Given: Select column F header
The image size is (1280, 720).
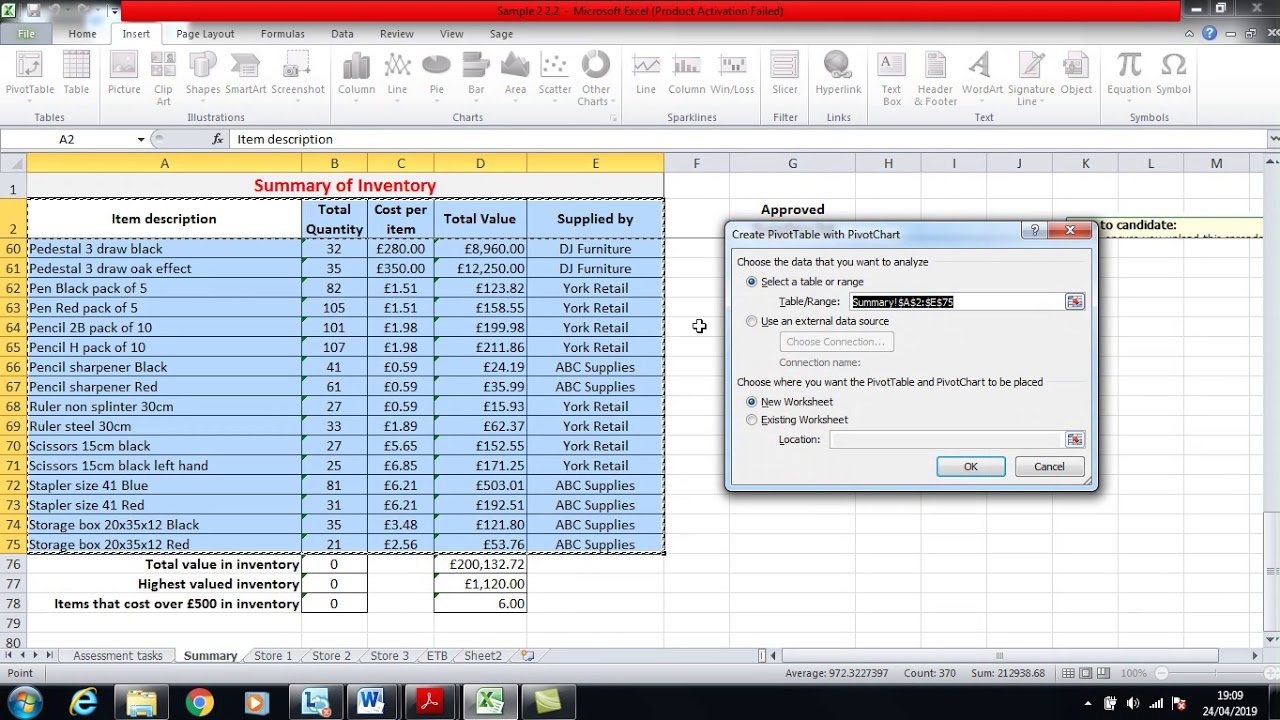Looking at the screenshot, I should 696,163.
